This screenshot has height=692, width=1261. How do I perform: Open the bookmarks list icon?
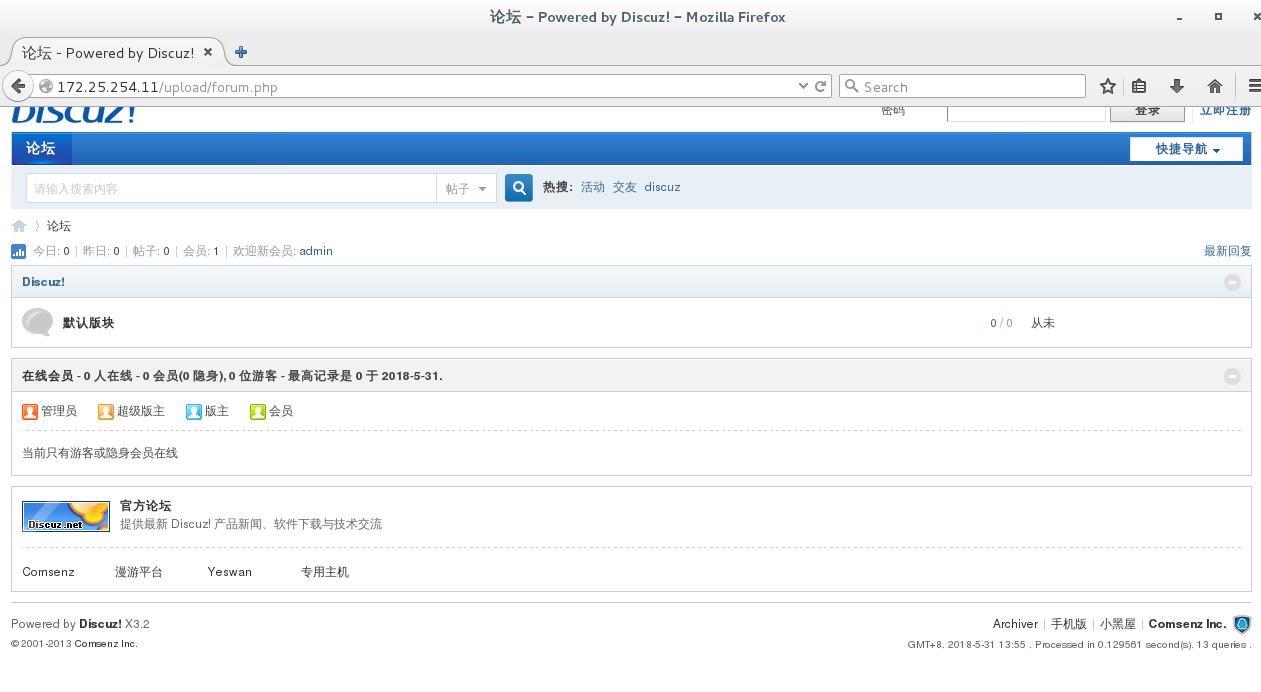pos(1139,86)
